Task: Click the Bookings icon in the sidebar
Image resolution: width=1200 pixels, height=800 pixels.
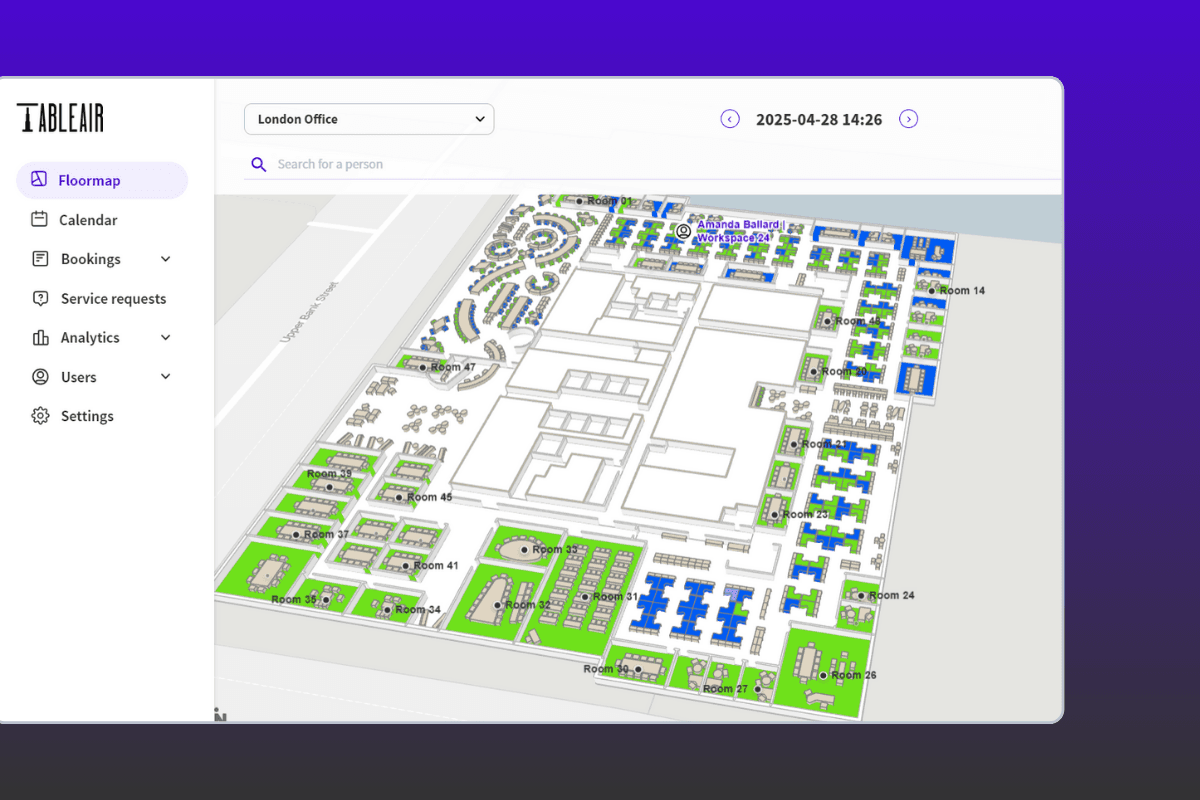Action: (39, 258)
